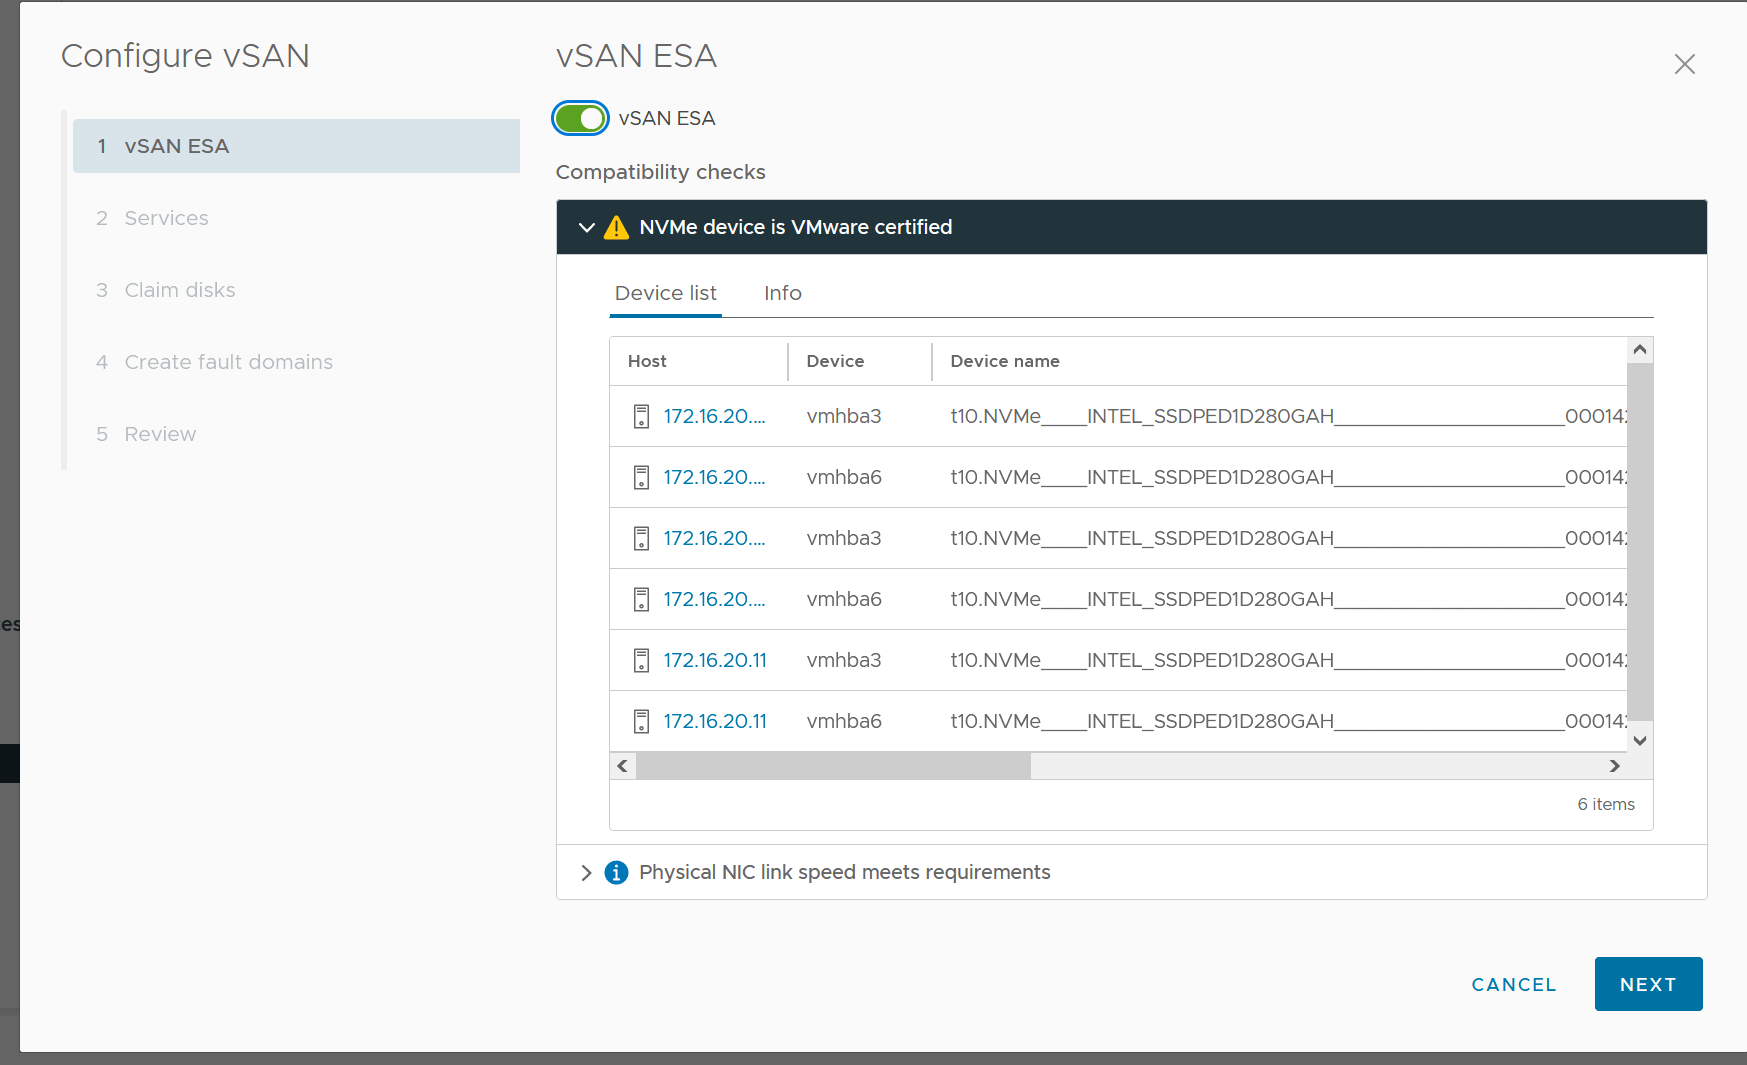The width and height of the screenshot is (1747, 1065).
Task: Click the NEXT button
Action: pos(1648,984)
